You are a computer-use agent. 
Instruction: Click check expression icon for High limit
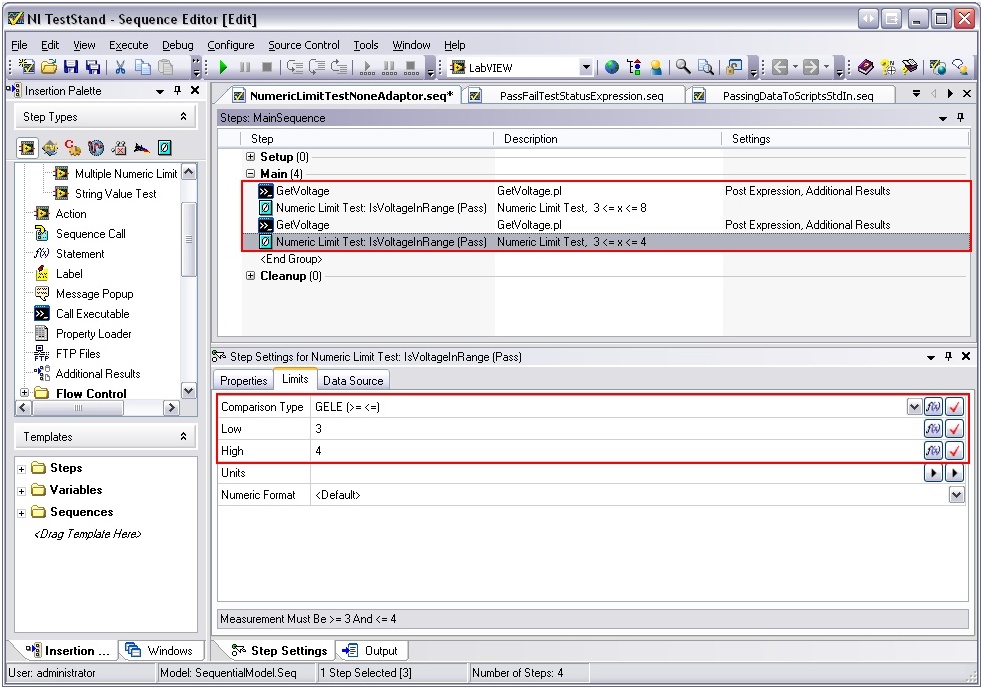954,451
